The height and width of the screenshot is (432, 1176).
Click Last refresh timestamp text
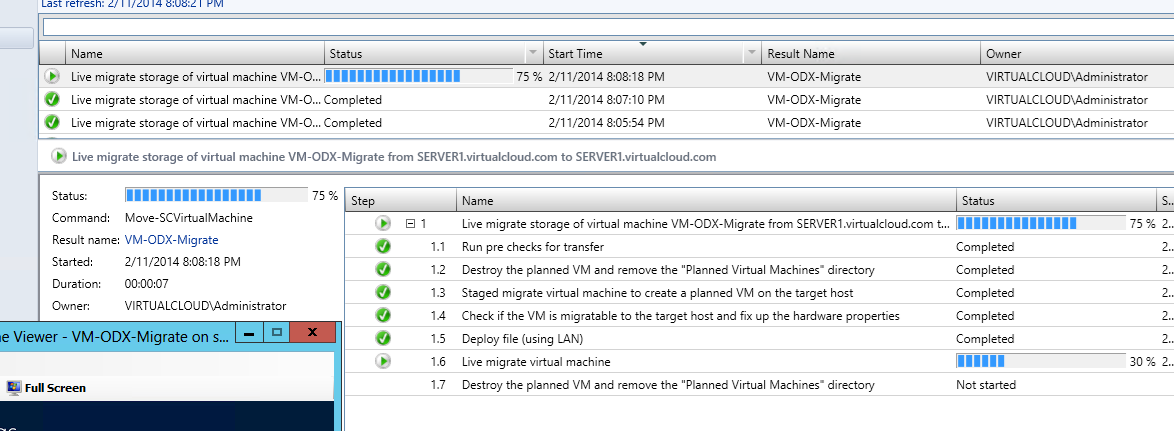pyautogui.click(x=131, y=4)
